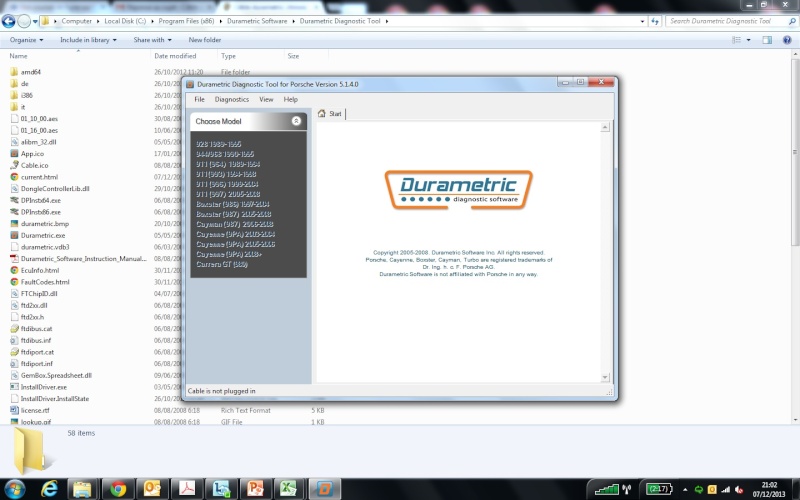This screenshot has height=500, width=800.
Task: Toggle the Explorer preview pane
Action: tap(767, 40)
